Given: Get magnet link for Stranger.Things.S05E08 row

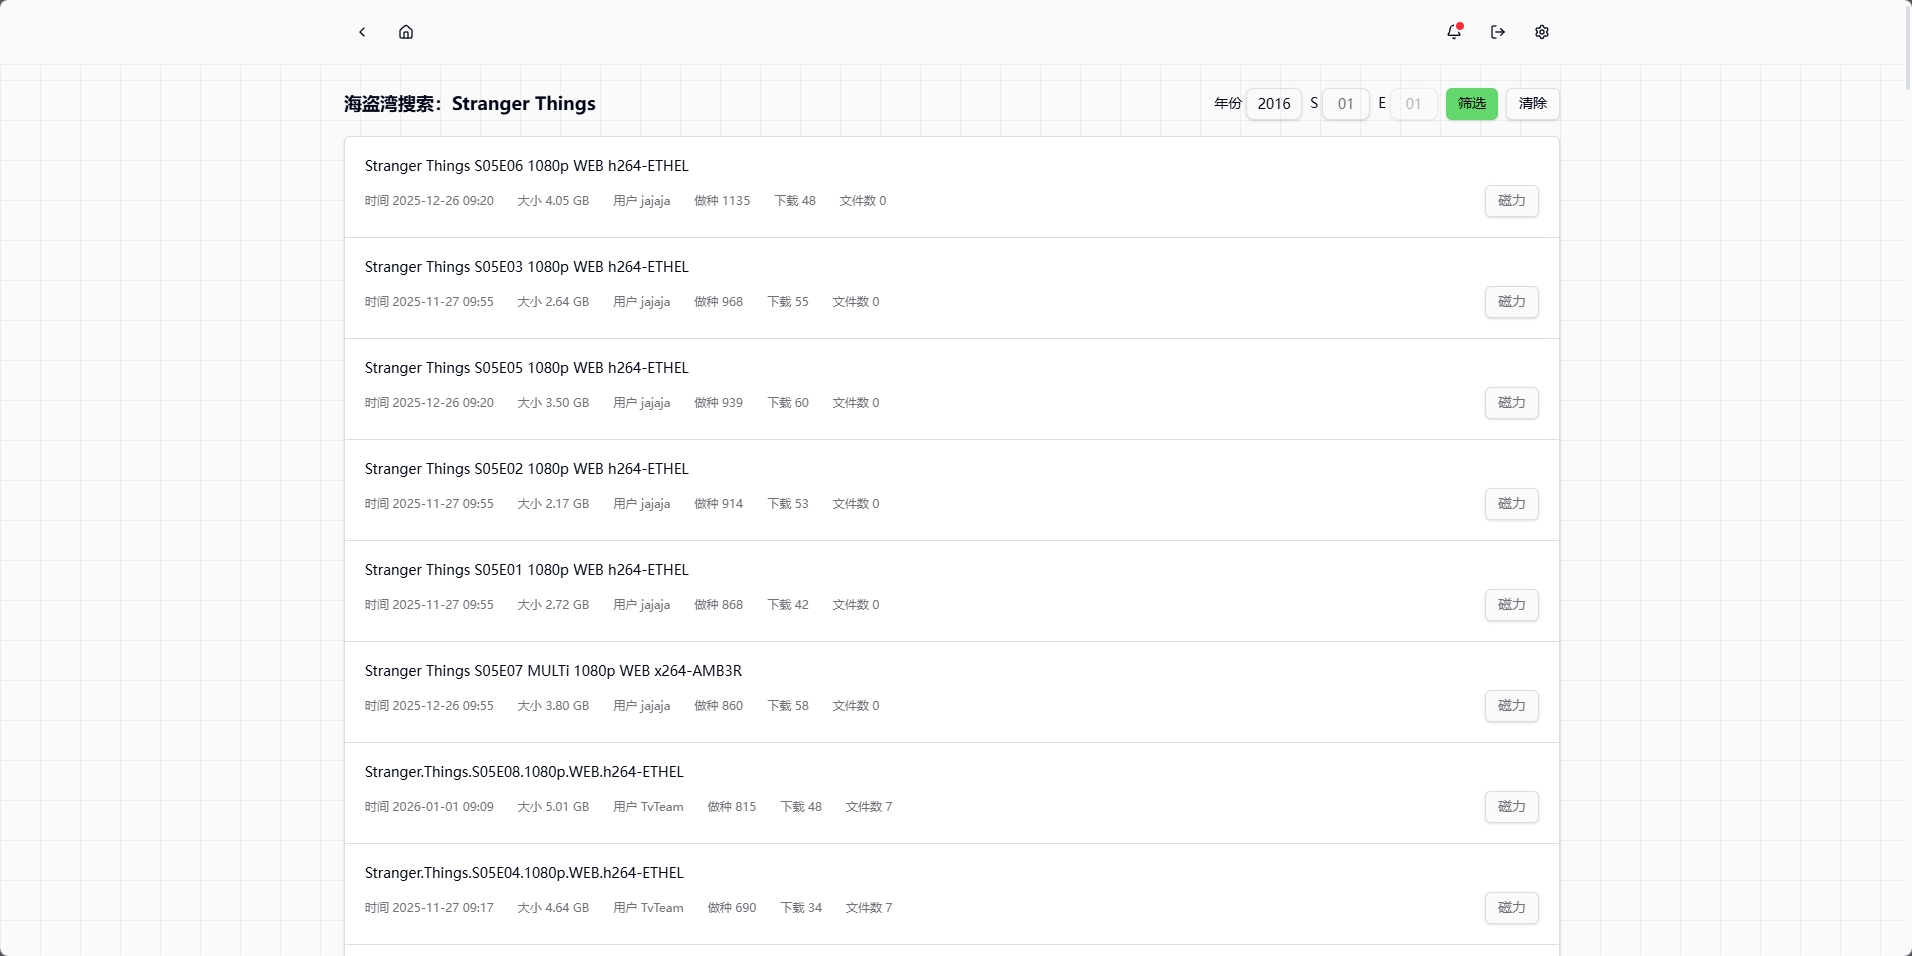Looking at the screenshot, I should click(x=1512, y=807).
